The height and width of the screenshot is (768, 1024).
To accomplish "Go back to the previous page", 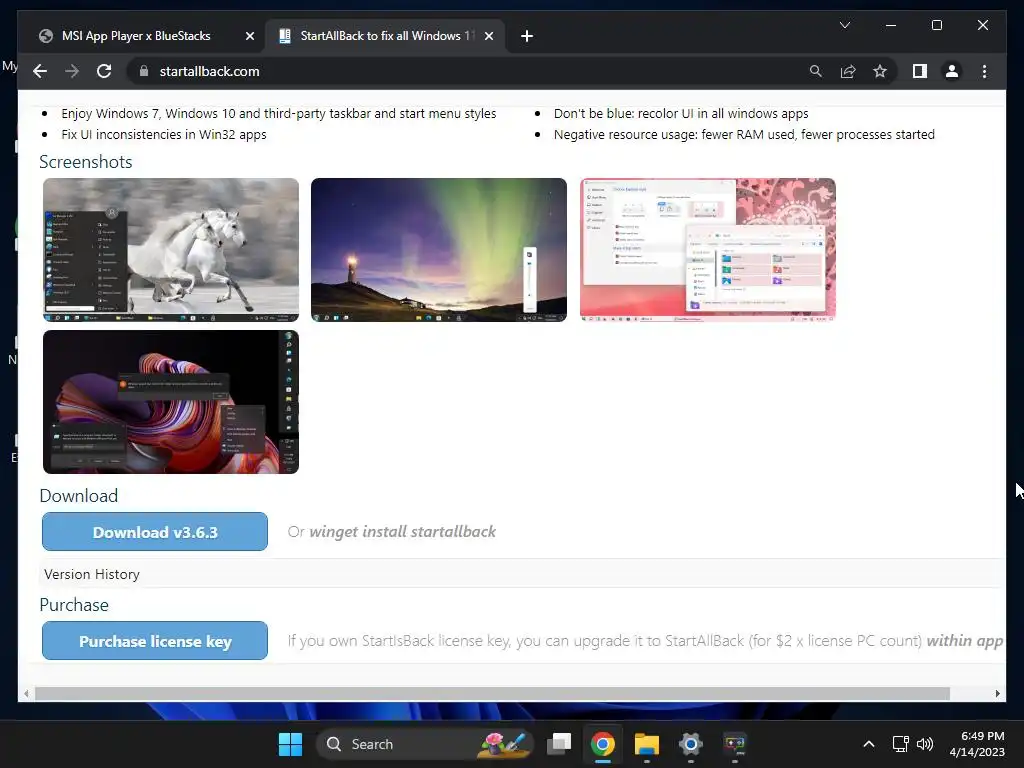I will tap(40, 71).
